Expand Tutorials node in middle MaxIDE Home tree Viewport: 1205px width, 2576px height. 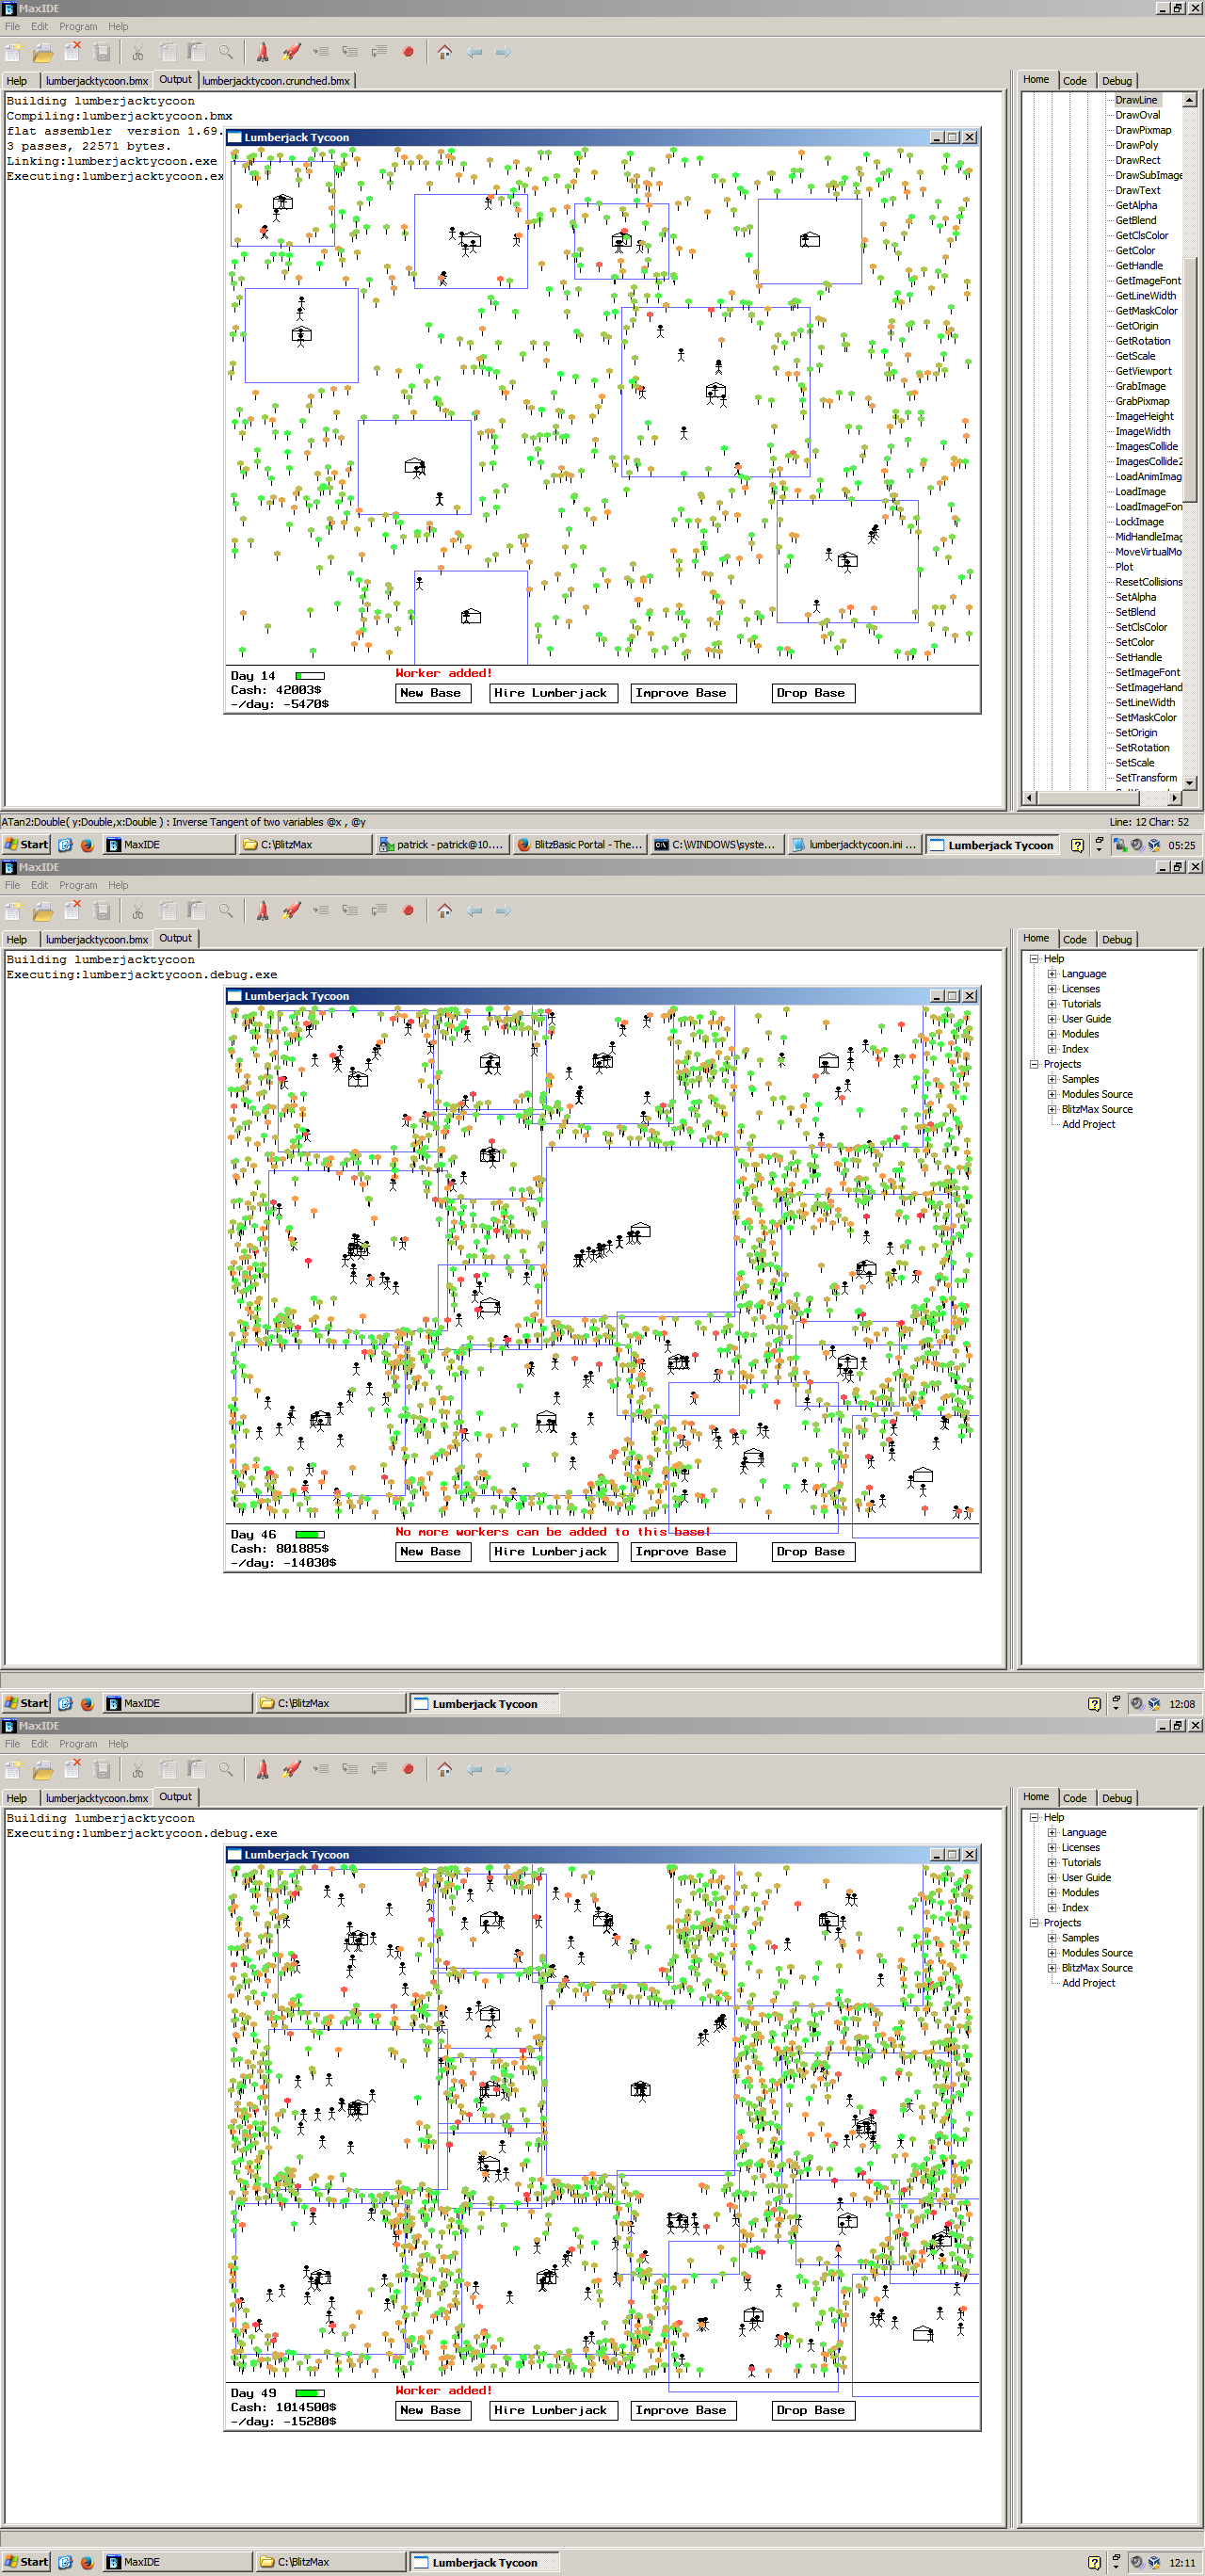1052,1004
